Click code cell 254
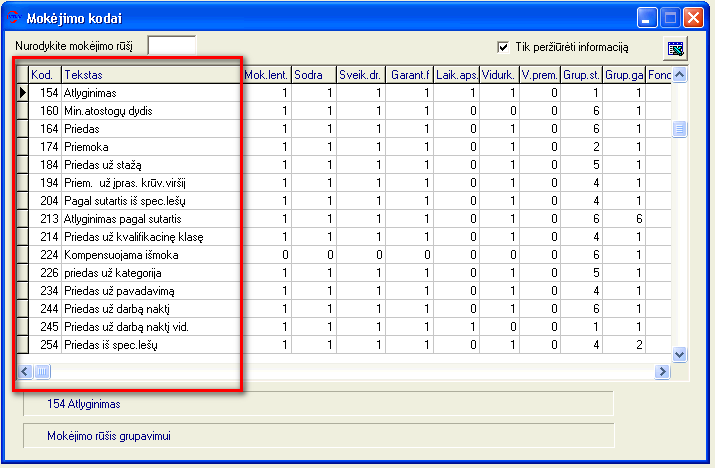The image size is (715, 468). [45, 345]
